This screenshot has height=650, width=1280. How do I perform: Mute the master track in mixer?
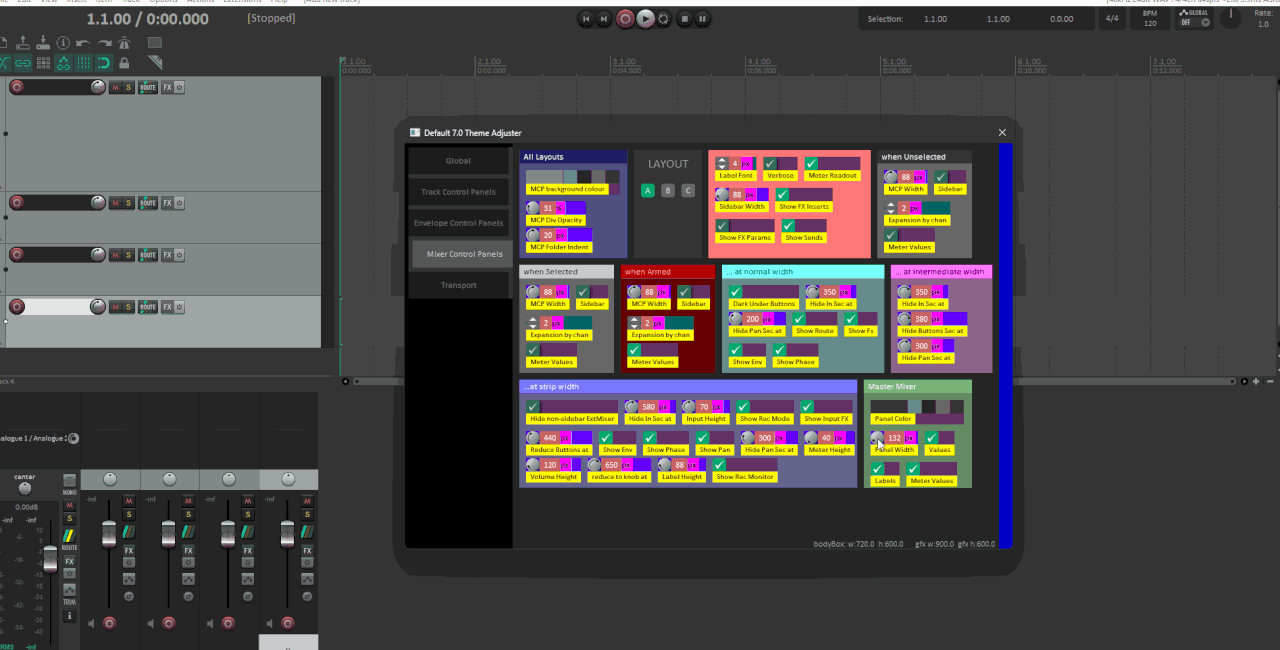click(x=70, y=505)
